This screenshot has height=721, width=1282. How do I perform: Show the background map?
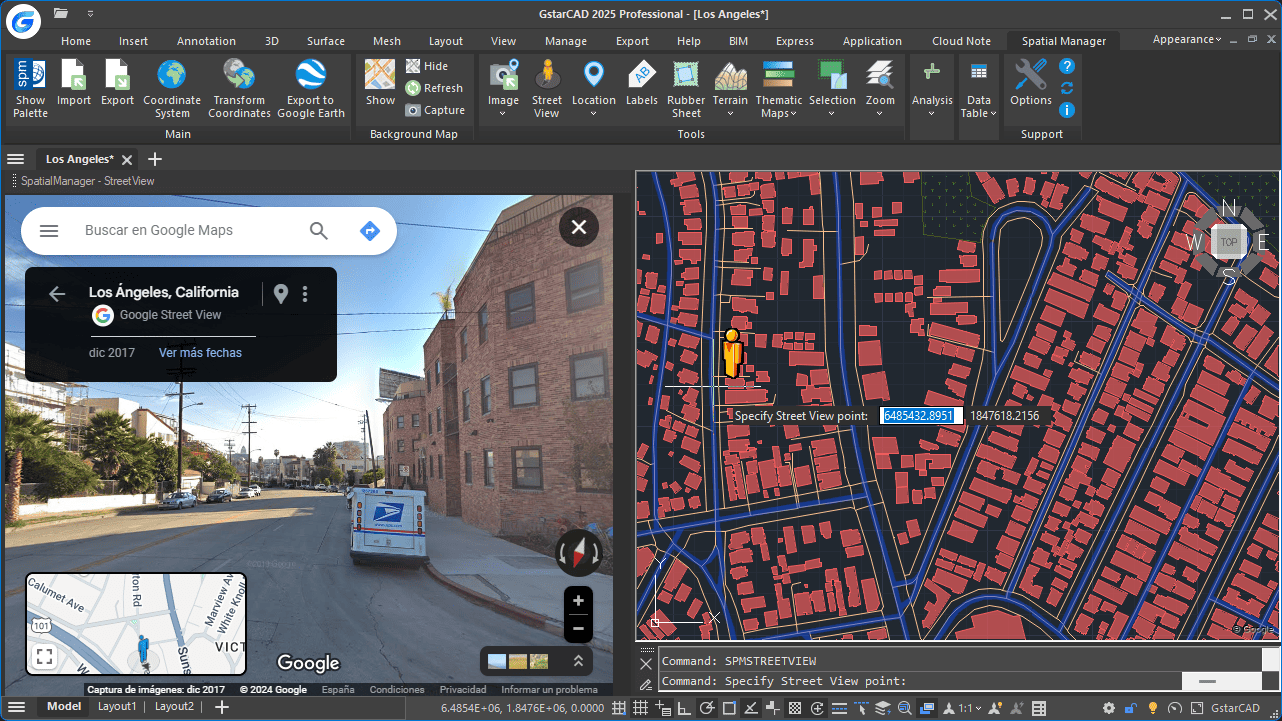click(380, 84)
